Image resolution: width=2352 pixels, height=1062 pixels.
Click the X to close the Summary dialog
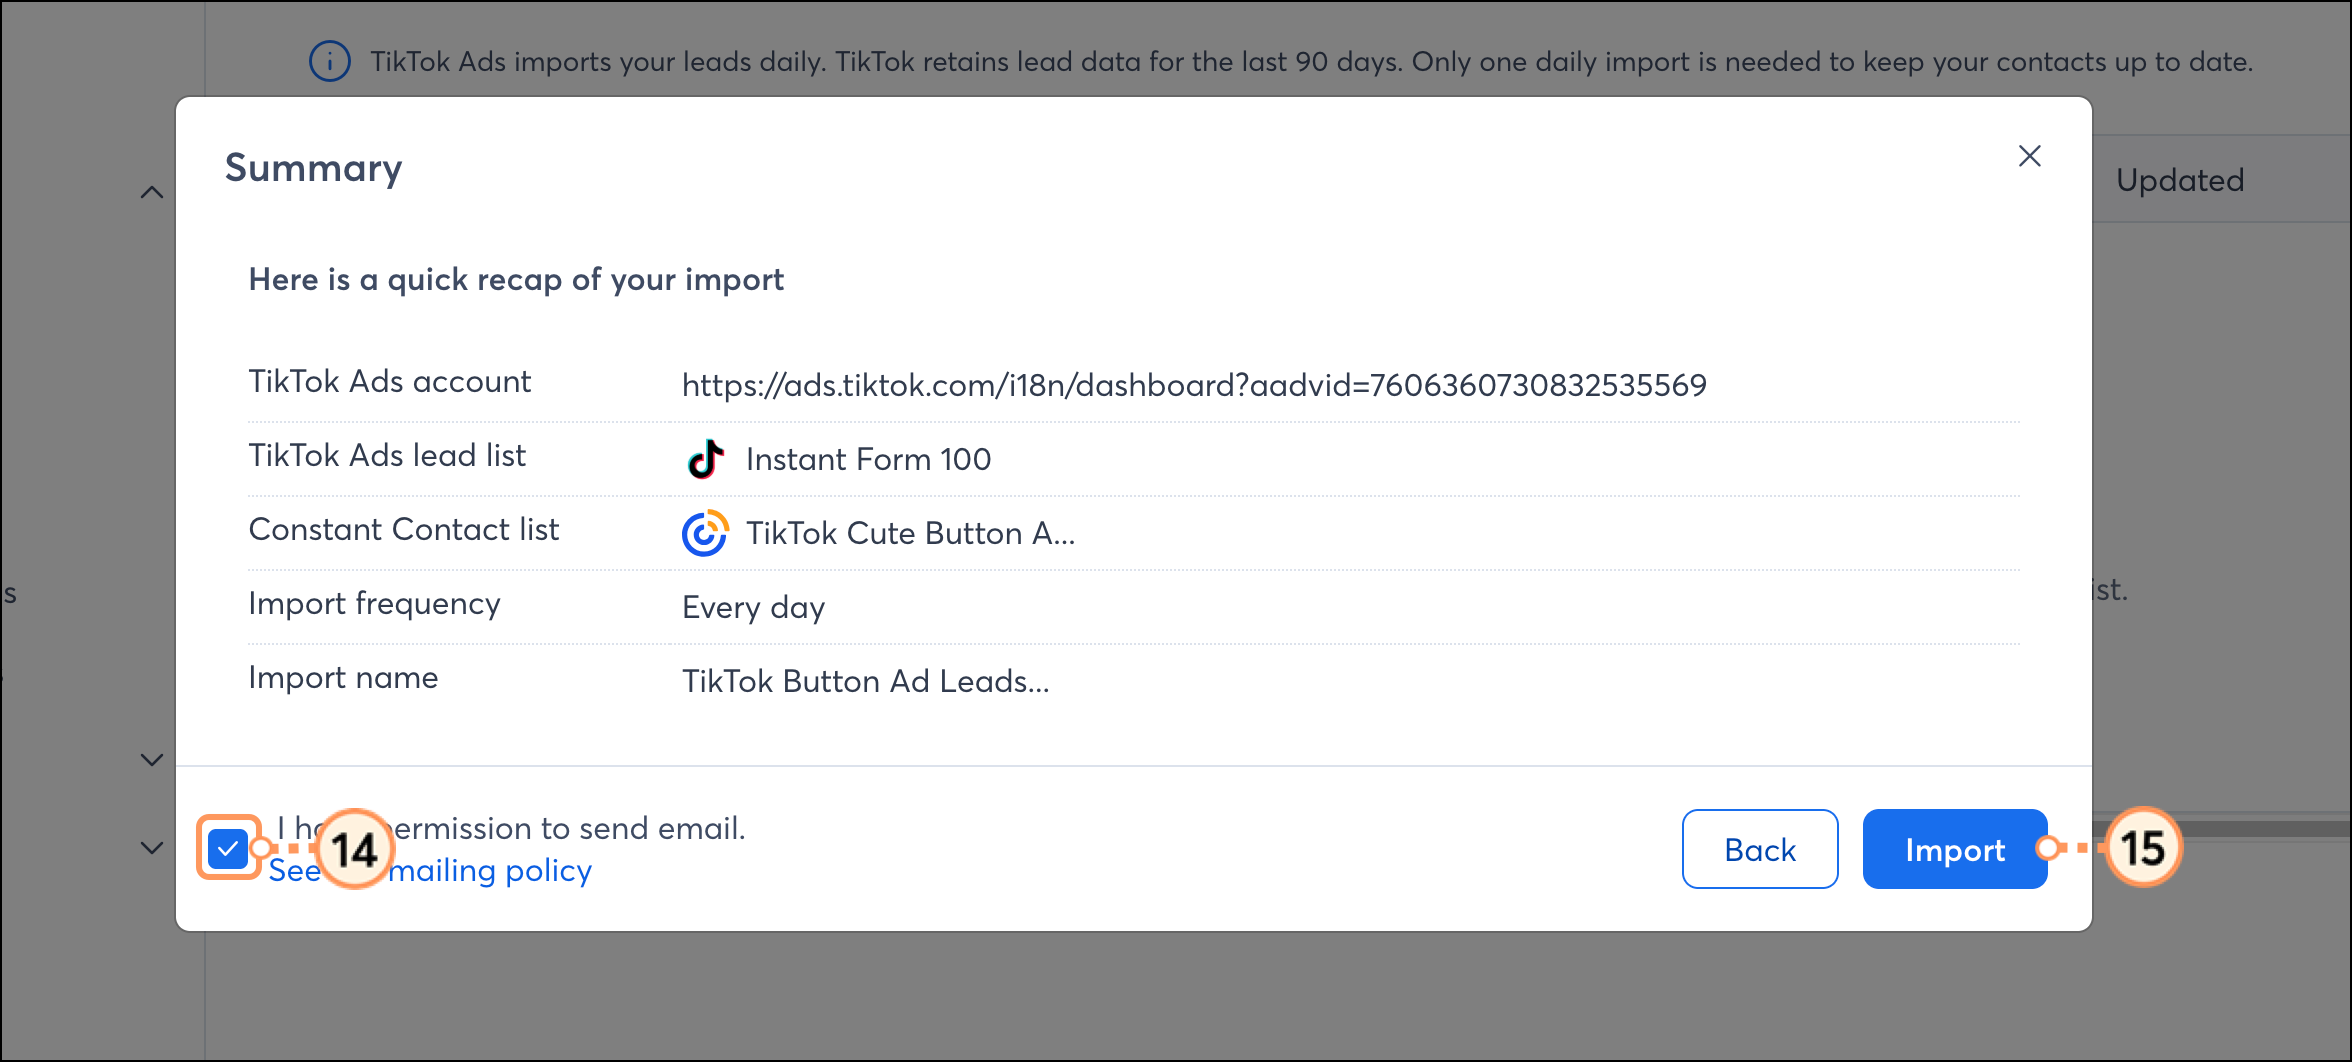pyautogui.click(x=2030, y=156)
